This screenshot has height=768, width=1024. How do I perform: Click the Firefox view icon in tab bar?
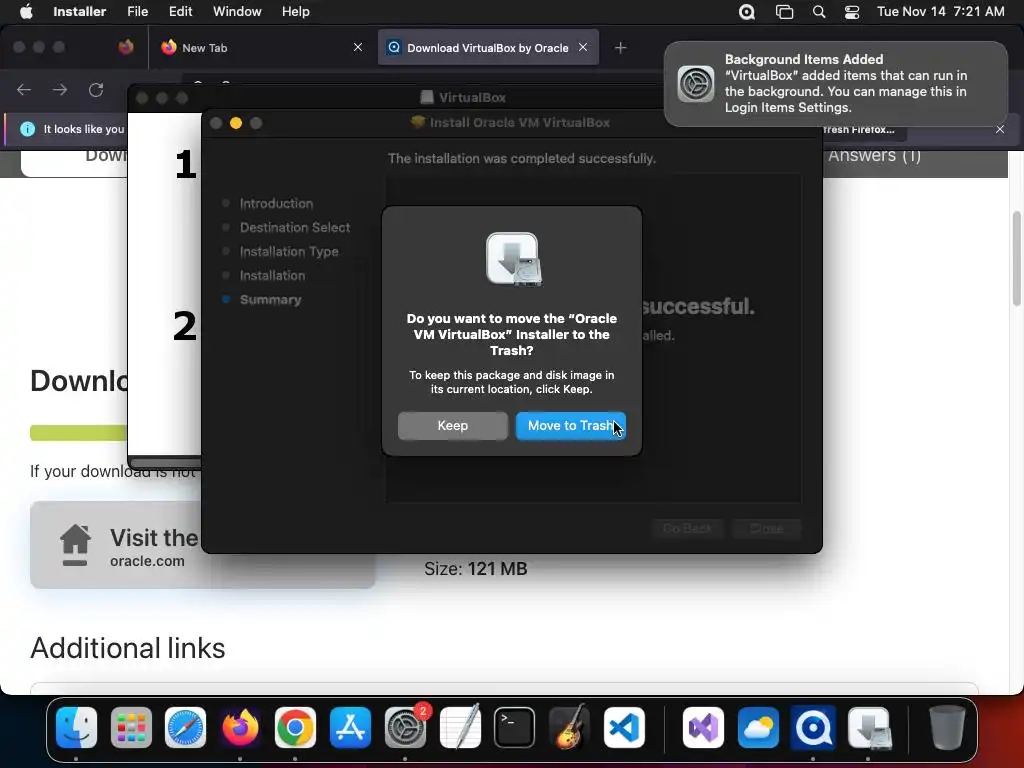126,47
